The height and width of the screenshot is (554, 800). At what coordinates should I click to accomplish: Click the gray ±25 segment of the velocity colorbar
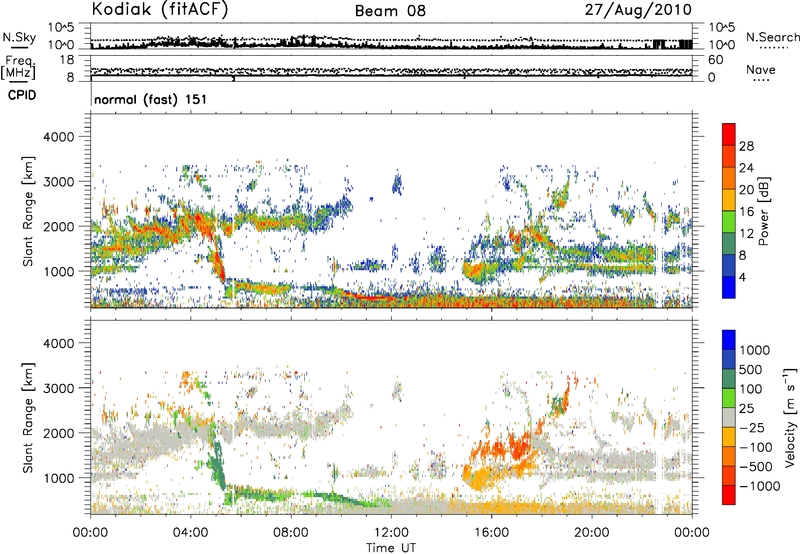coord(729,417)
